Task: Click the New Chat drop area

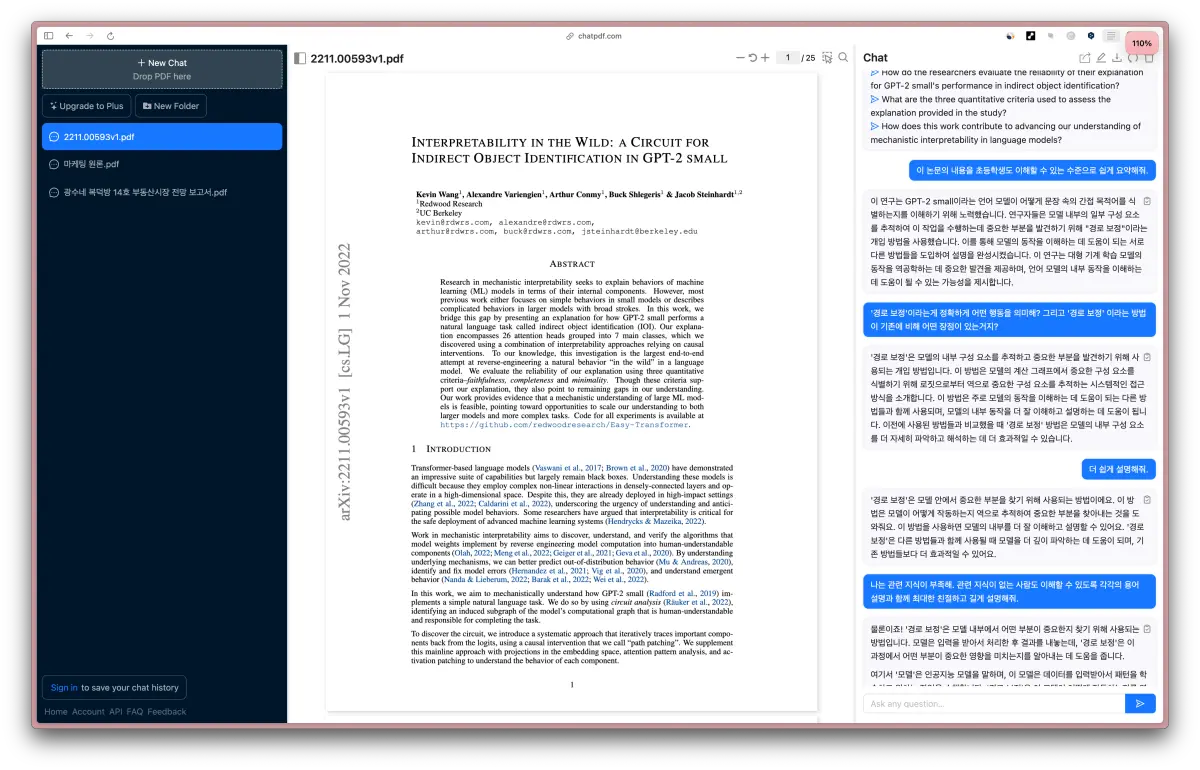Action: coord(162,69)
